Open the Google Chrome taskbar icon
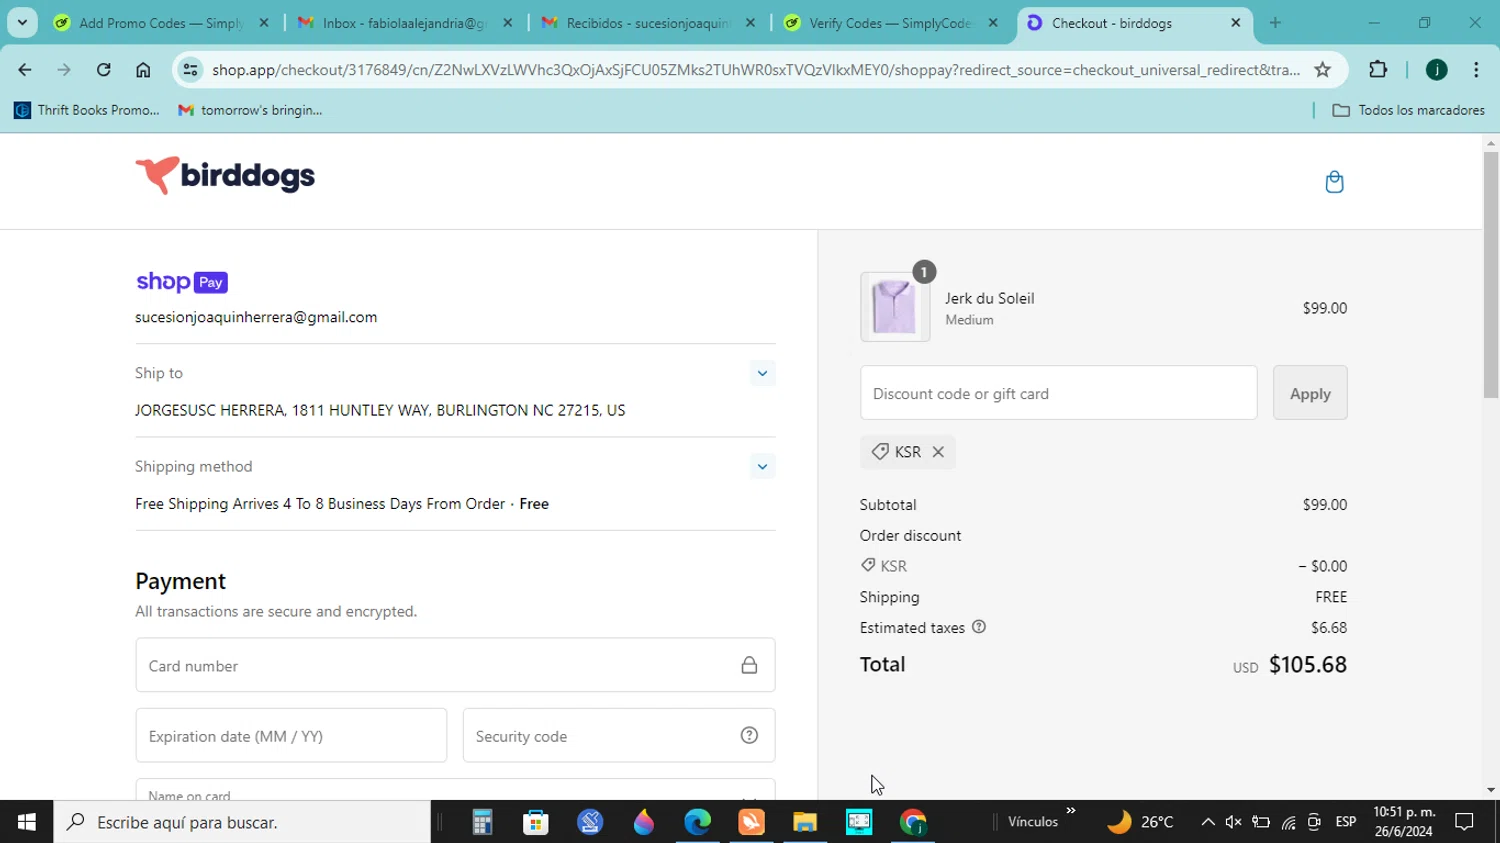1500x843 pixels. (913, 822)
